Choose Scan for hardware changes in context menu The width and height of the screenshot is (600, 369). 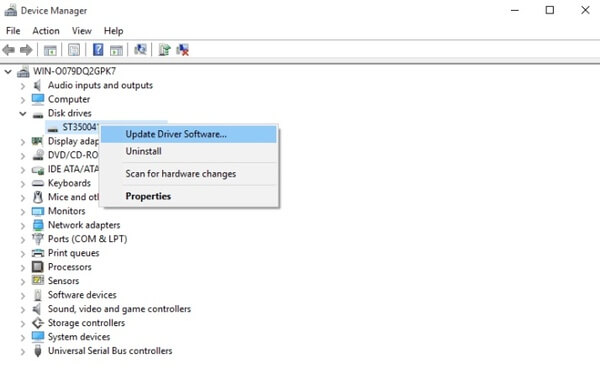click(x=189, y=174)
